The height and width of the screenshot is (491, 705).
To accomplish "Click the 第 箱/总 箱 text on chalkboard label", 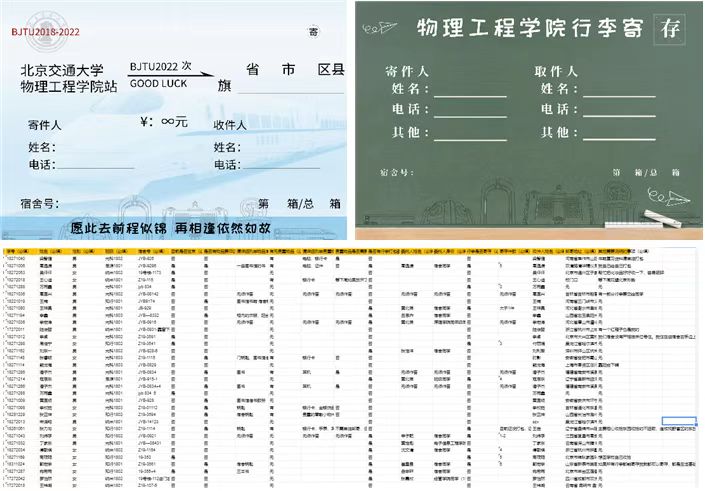I will [646, 172].
